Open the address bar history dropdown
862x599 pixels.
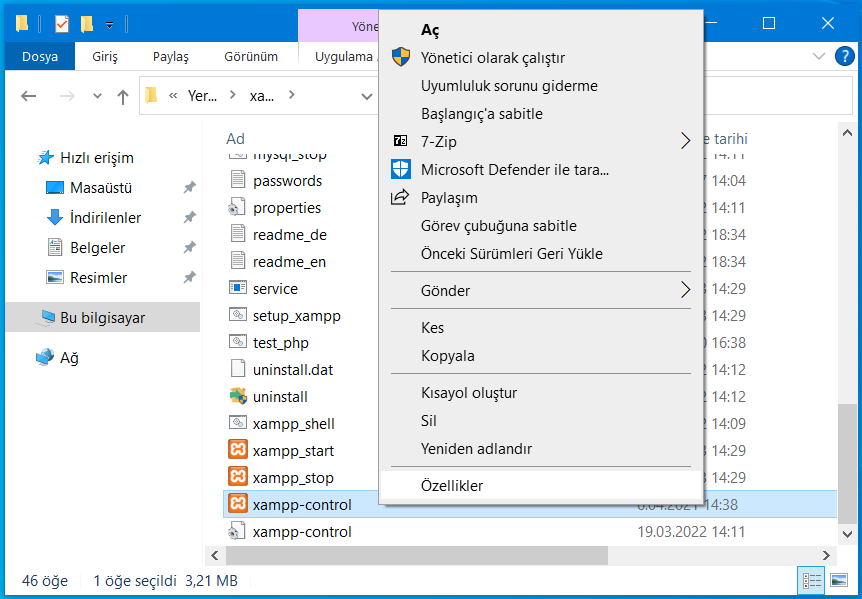[x=367, y=97]
